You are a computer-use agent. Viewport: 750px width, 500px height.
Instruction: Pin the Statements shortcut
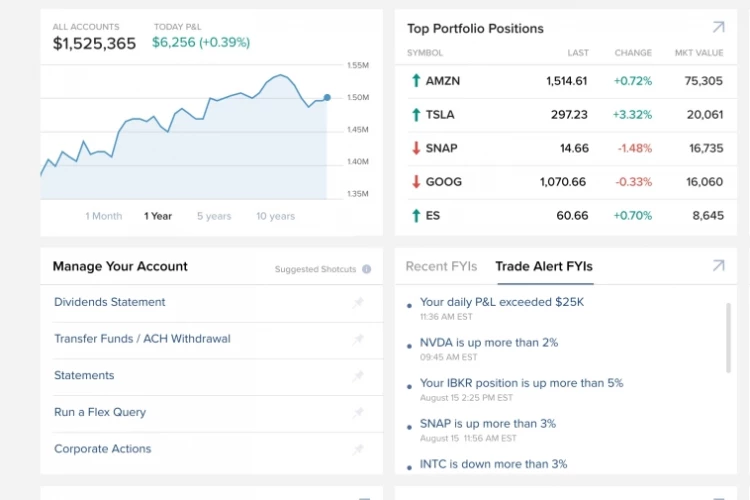click(x=358, y=376)
